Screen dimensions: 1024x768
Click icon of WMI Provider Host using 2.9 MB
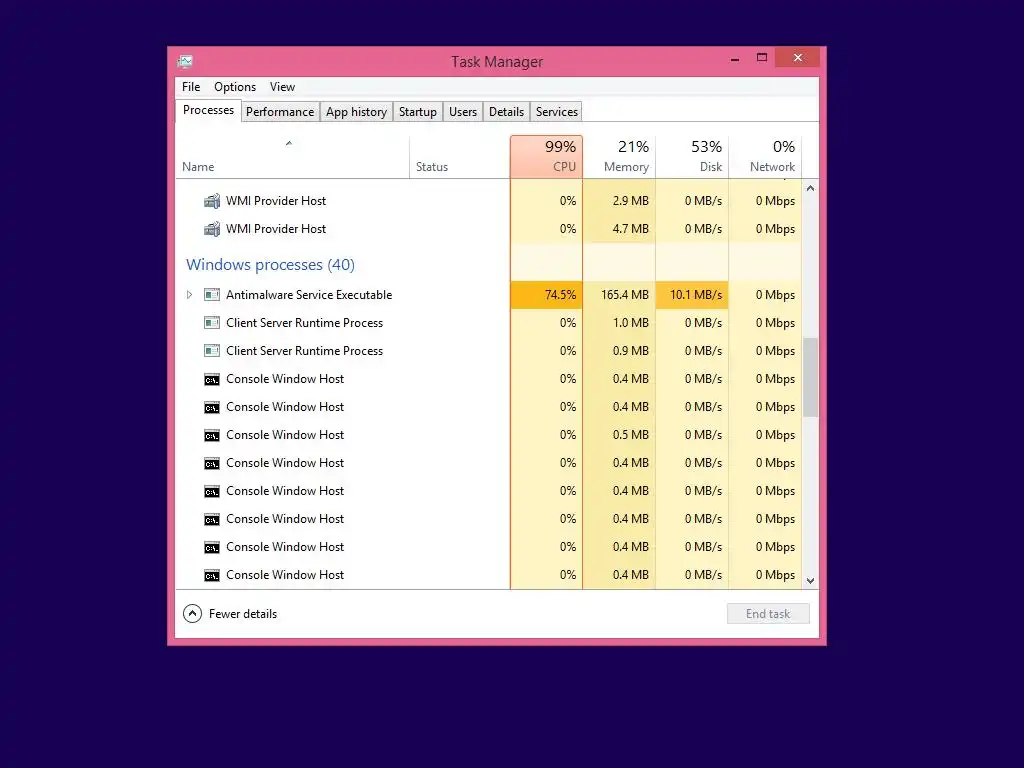tap(212, 201)
